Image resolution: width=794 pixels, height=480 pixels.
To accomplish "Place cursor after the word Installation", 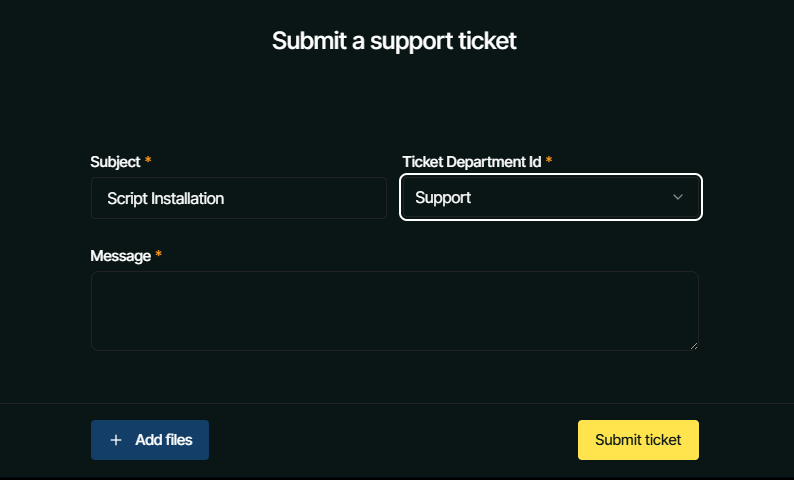I will (x=226, y=198).
